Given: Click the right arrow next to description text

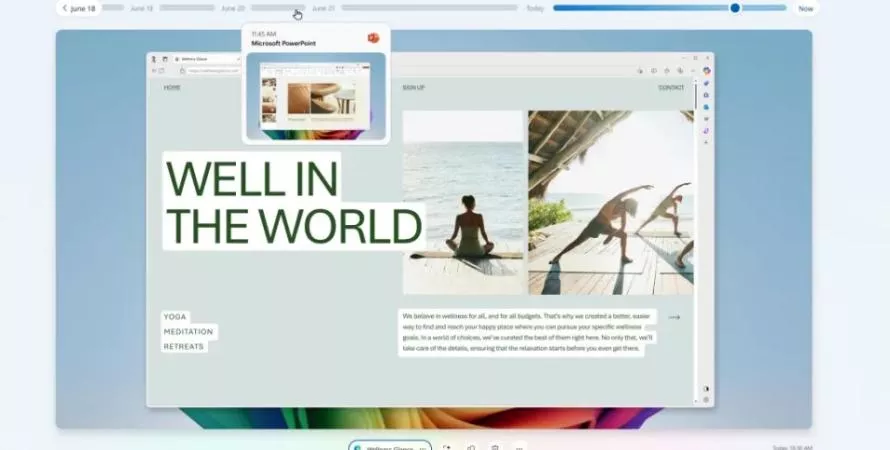Looking at the screenshot, I should (x=674, y=317).
